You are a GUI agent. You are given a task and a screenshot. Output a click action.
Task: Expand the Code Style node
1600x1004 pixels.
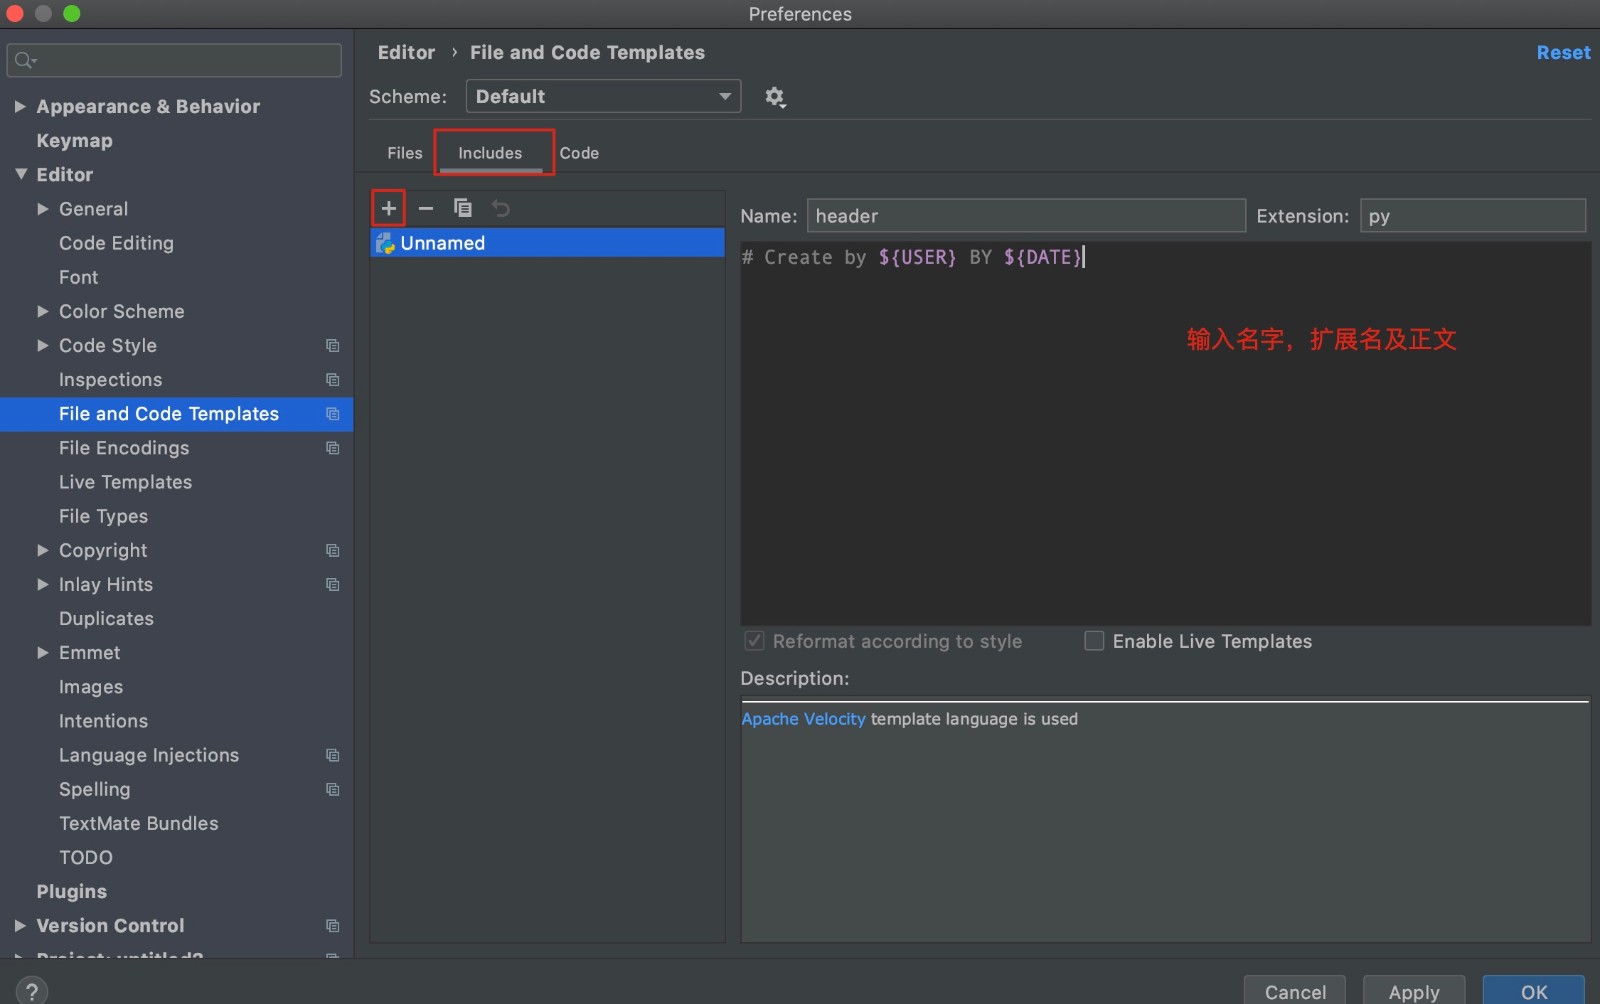click(43, 346)
